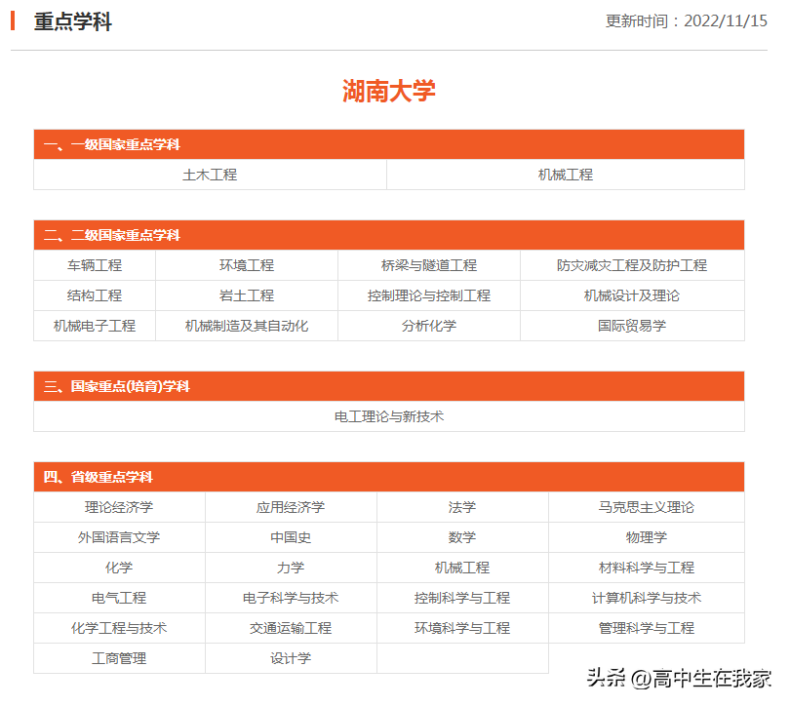
Task: Click the "力学" cell
Action: pyautogui.click(x=291, y=568)
